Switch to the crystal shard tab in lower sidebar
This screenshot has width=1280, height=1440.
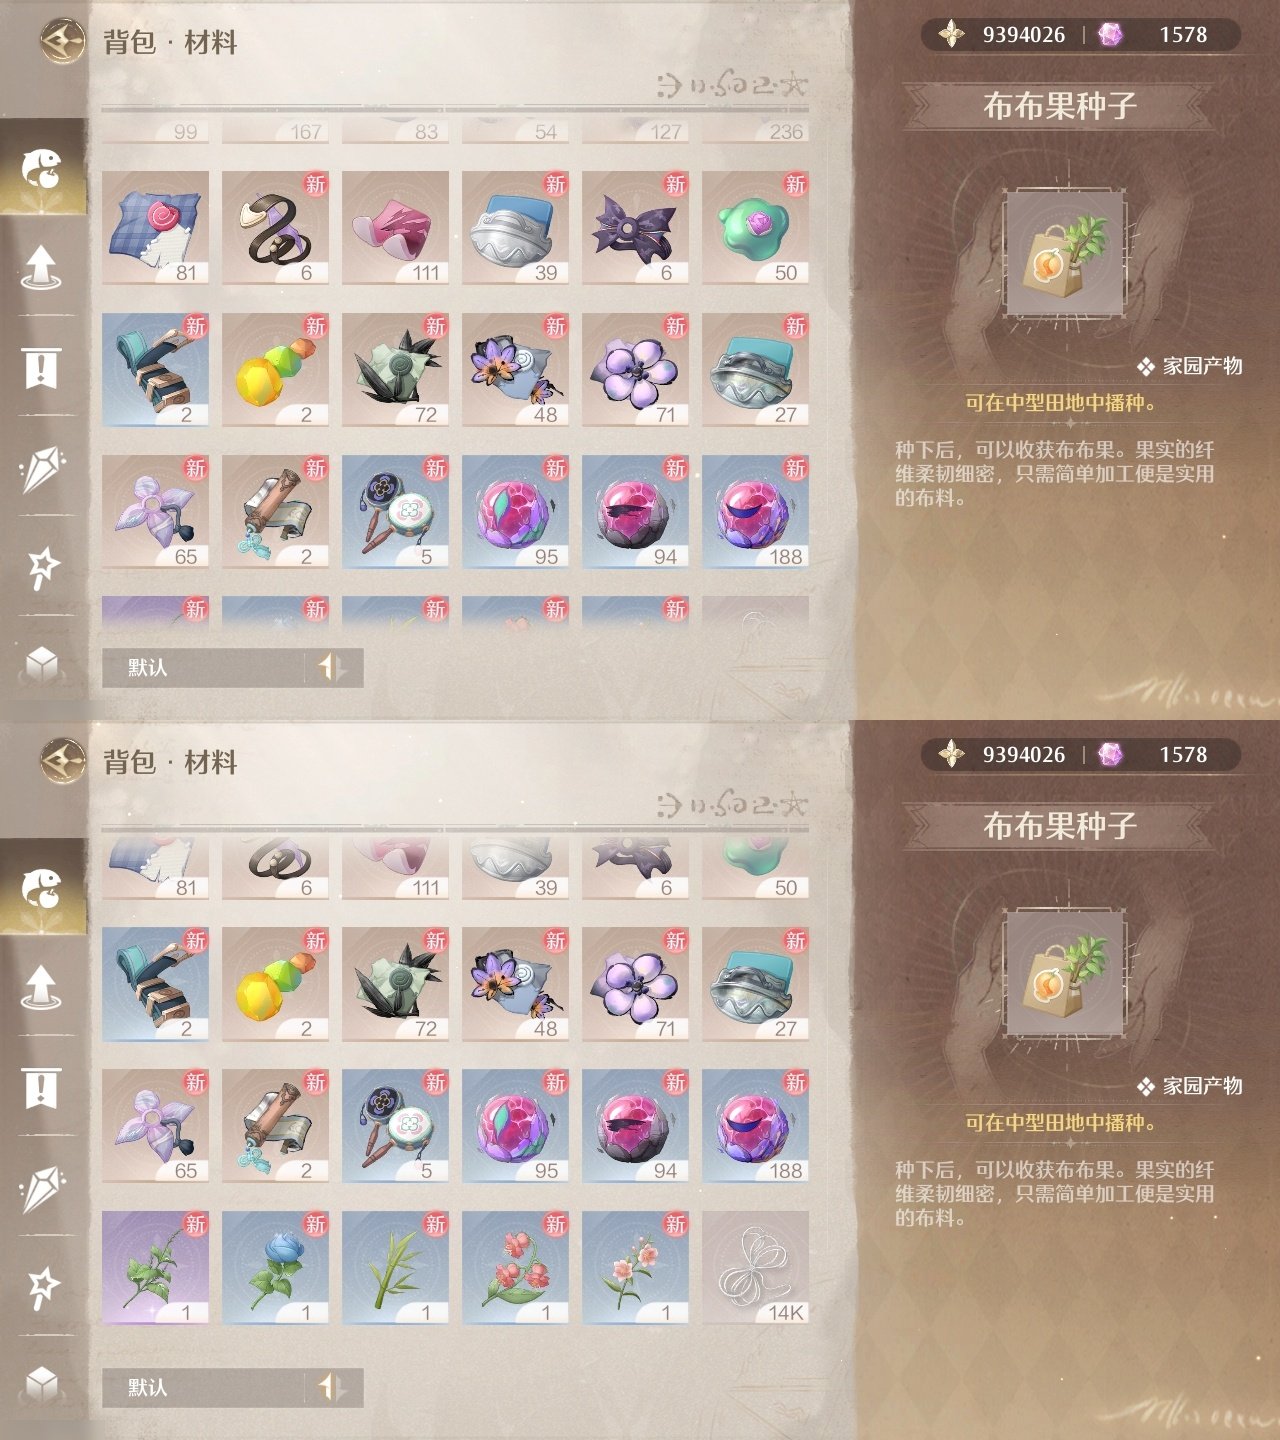(42, 1188)
